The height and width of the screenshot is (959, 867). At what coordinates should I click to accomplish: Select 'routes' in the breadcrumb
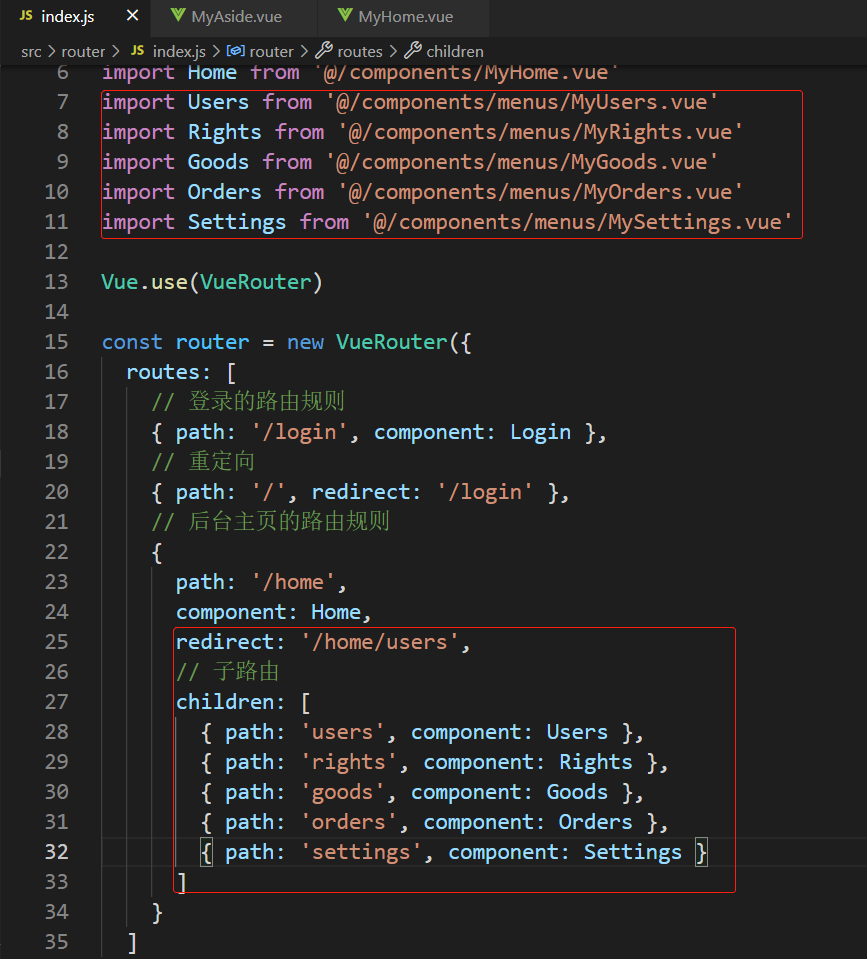(360, 51)
